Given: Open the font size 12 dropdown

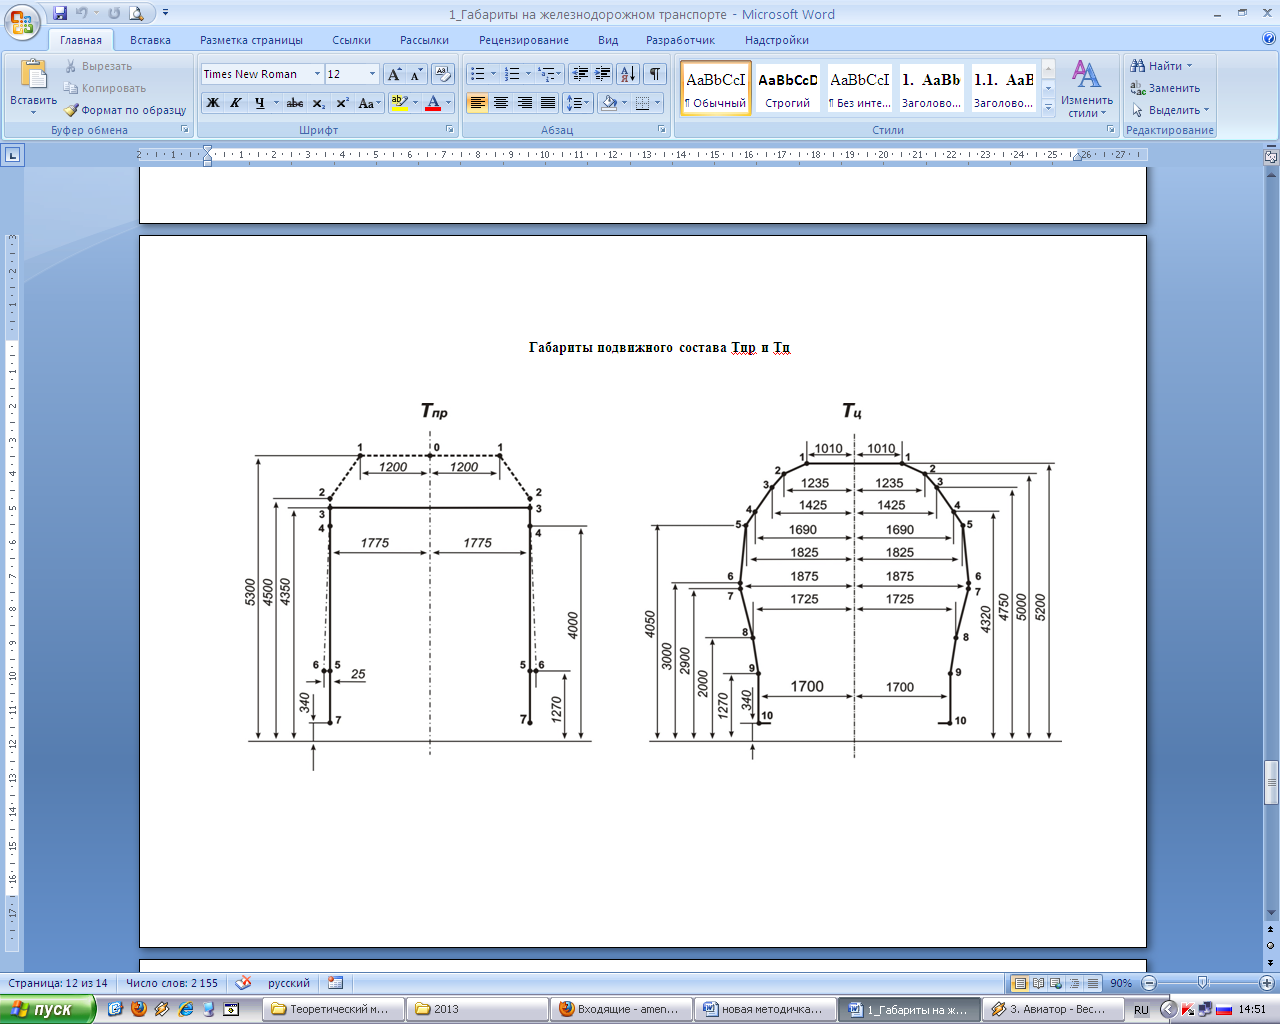Looking at the screenshot, I should (372, 74).
